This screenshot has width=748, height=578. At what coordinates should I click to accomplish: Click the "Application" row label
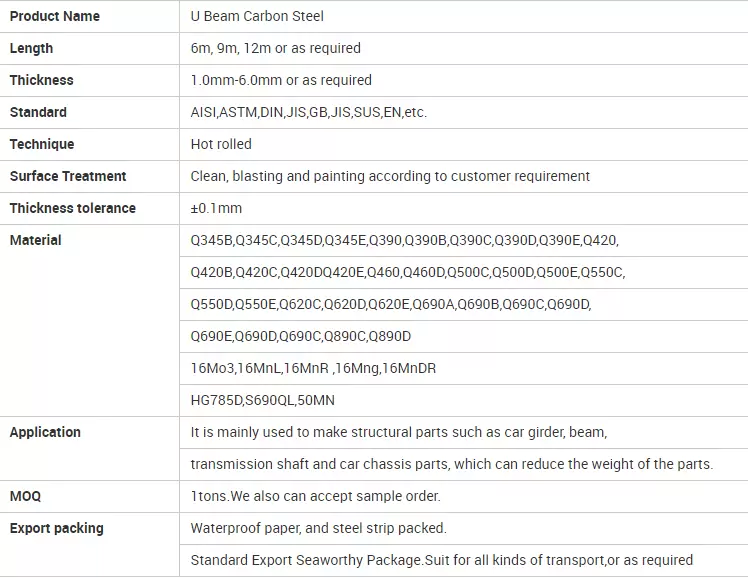[x=45, y=432]
